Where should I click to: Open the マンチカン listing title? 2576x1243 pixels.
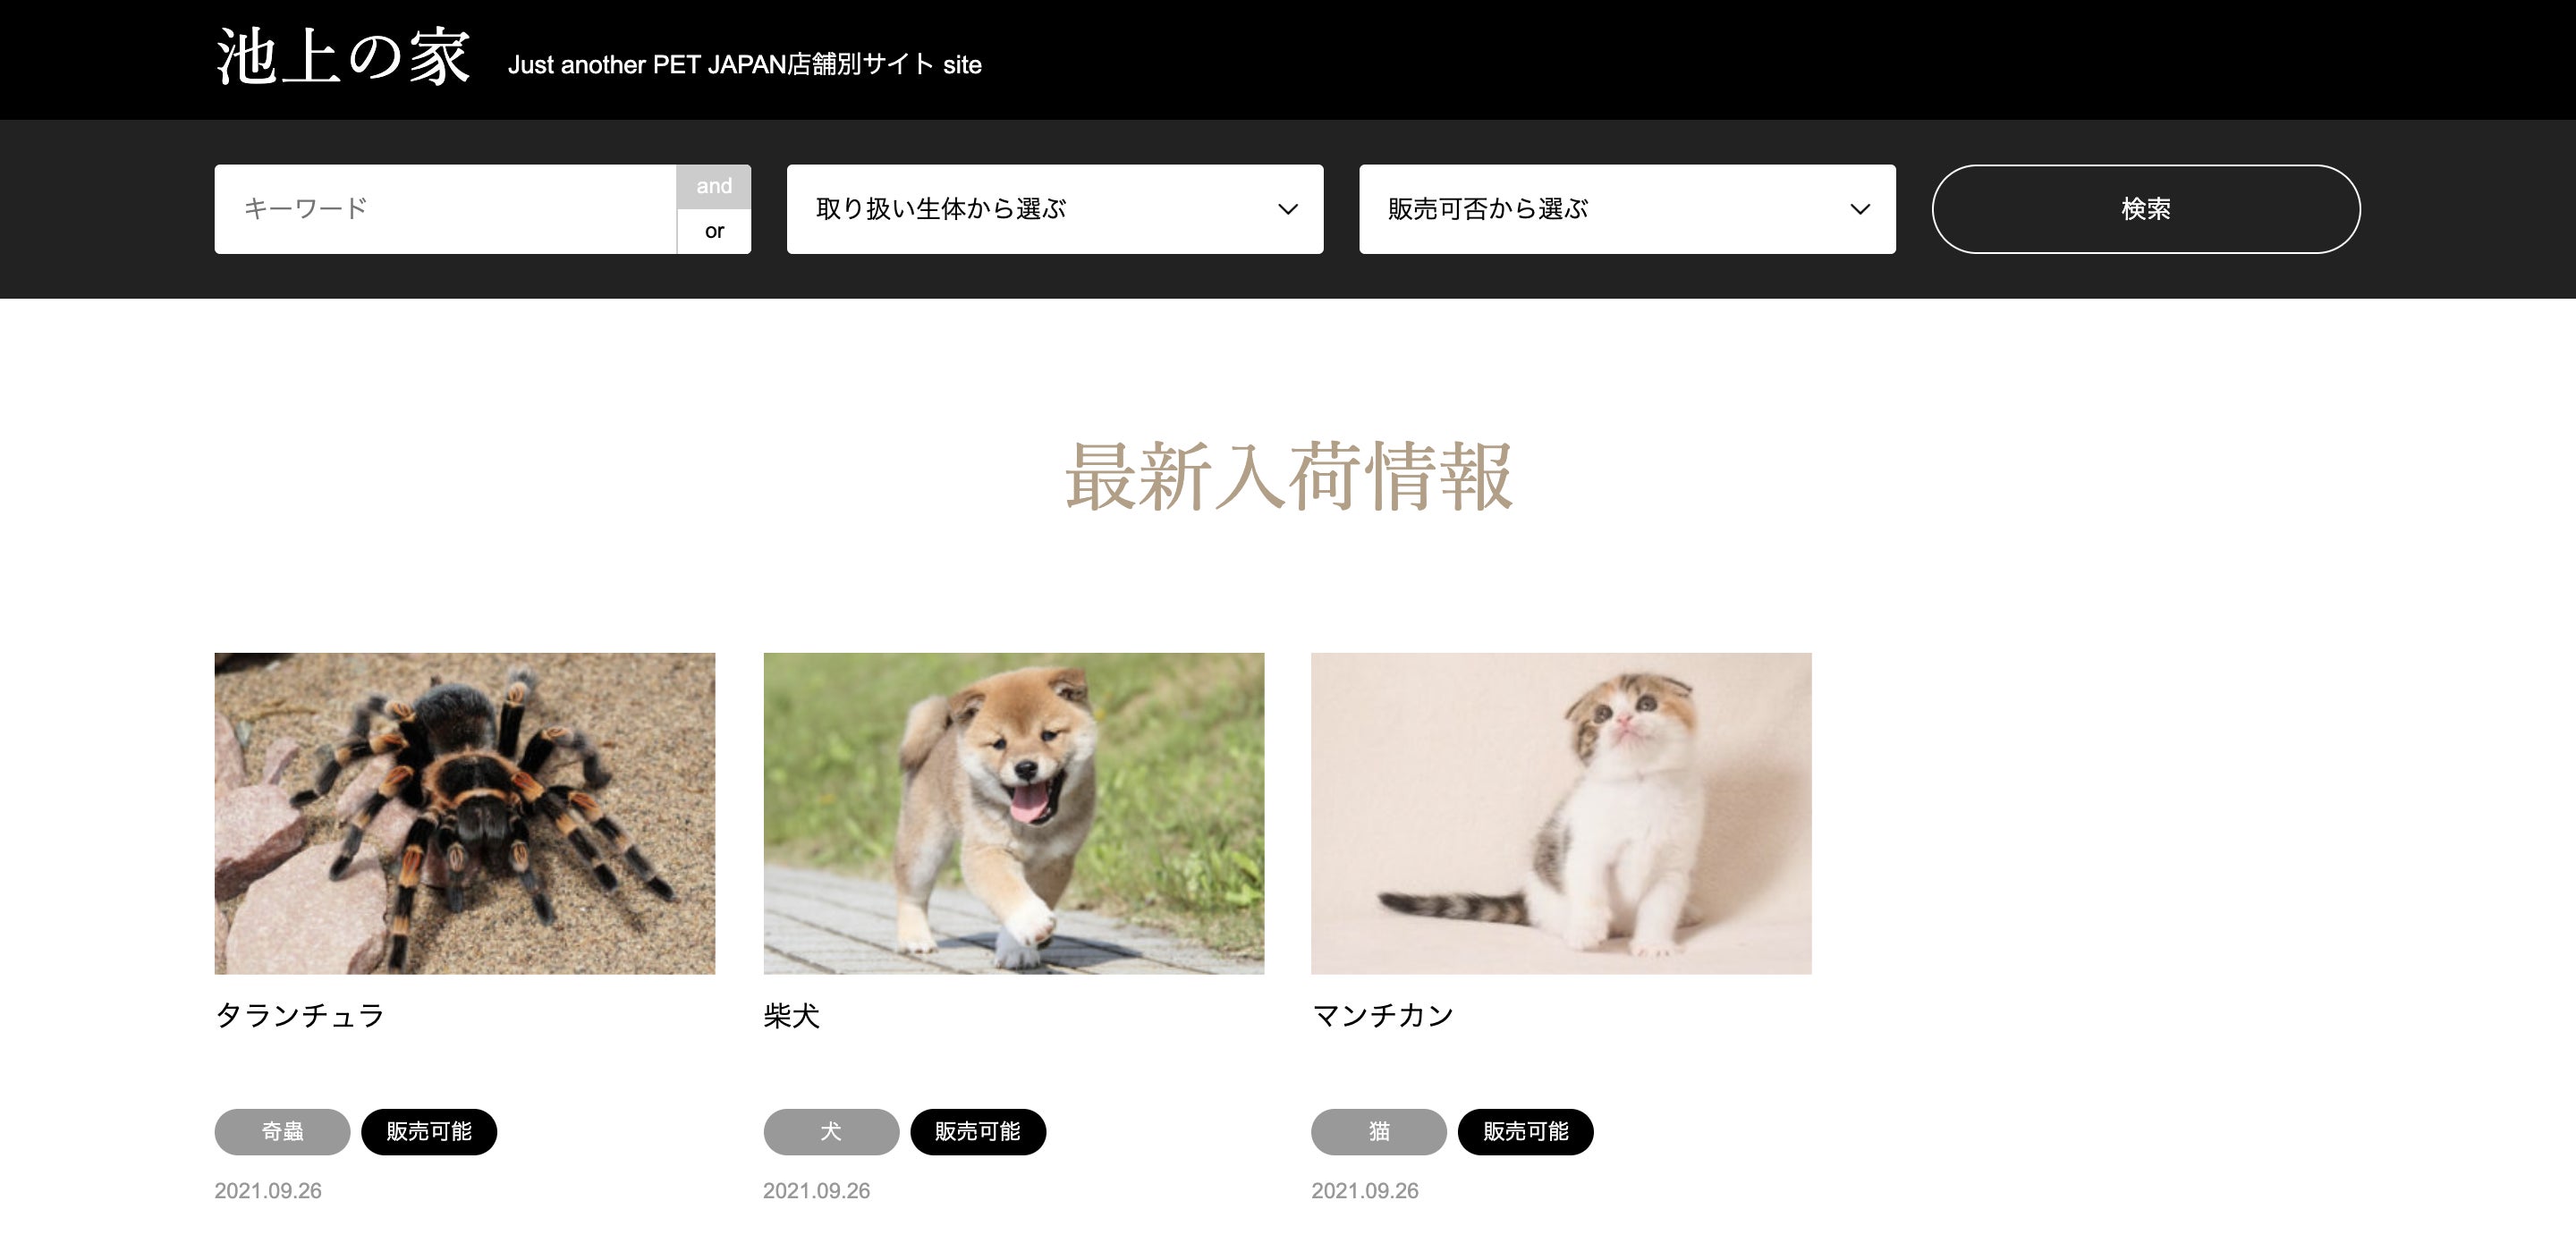click(1383, 1016)
